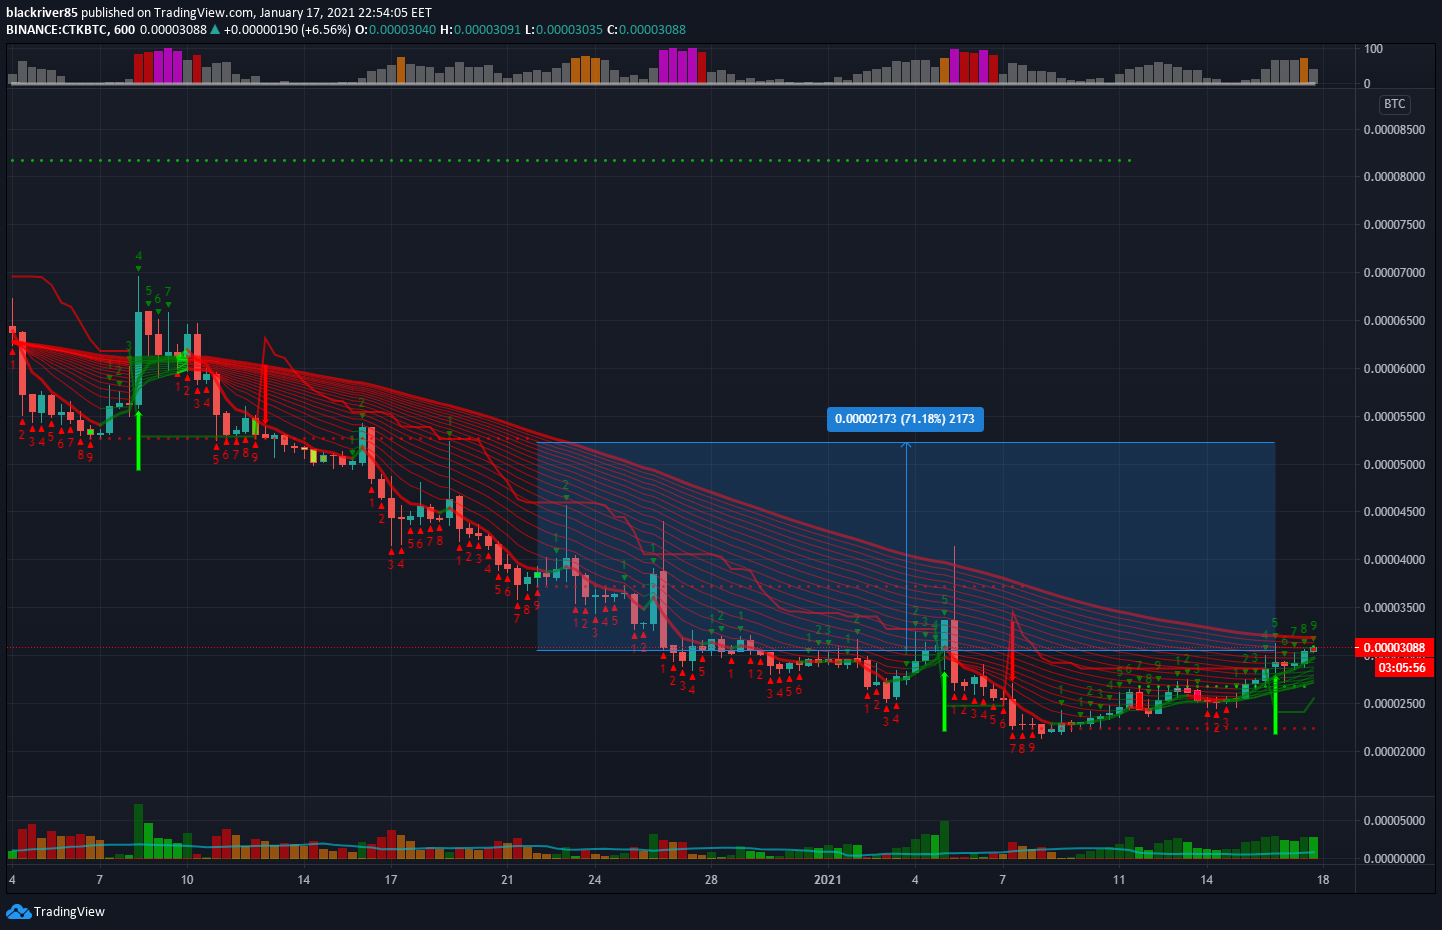Image resolution: width=1442 pixels, height=930 pixels.
Task: Click the Low value 0.00003035
Action: click(x=569, y=30)
